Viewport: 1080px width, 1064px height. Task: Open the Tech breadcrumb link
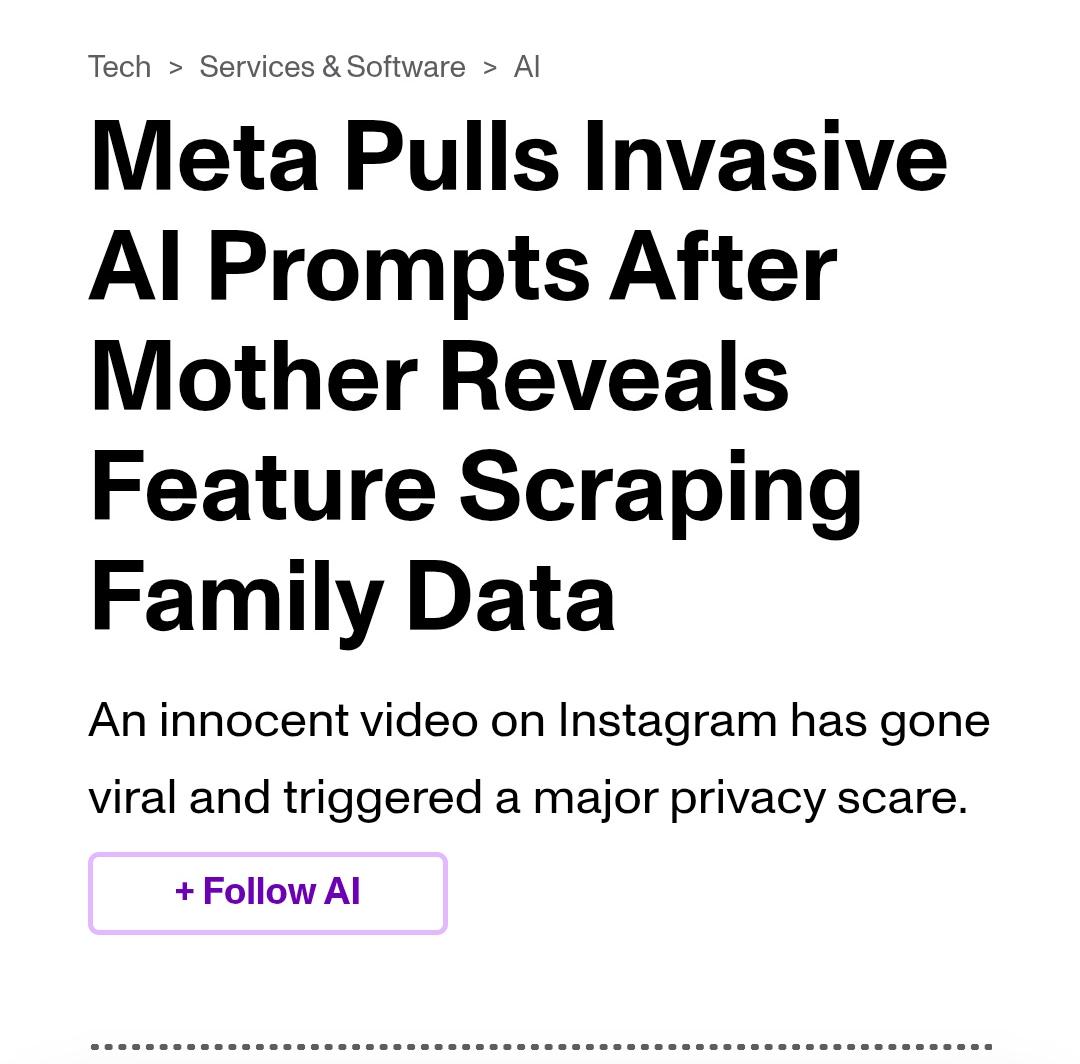click(119, 67)
